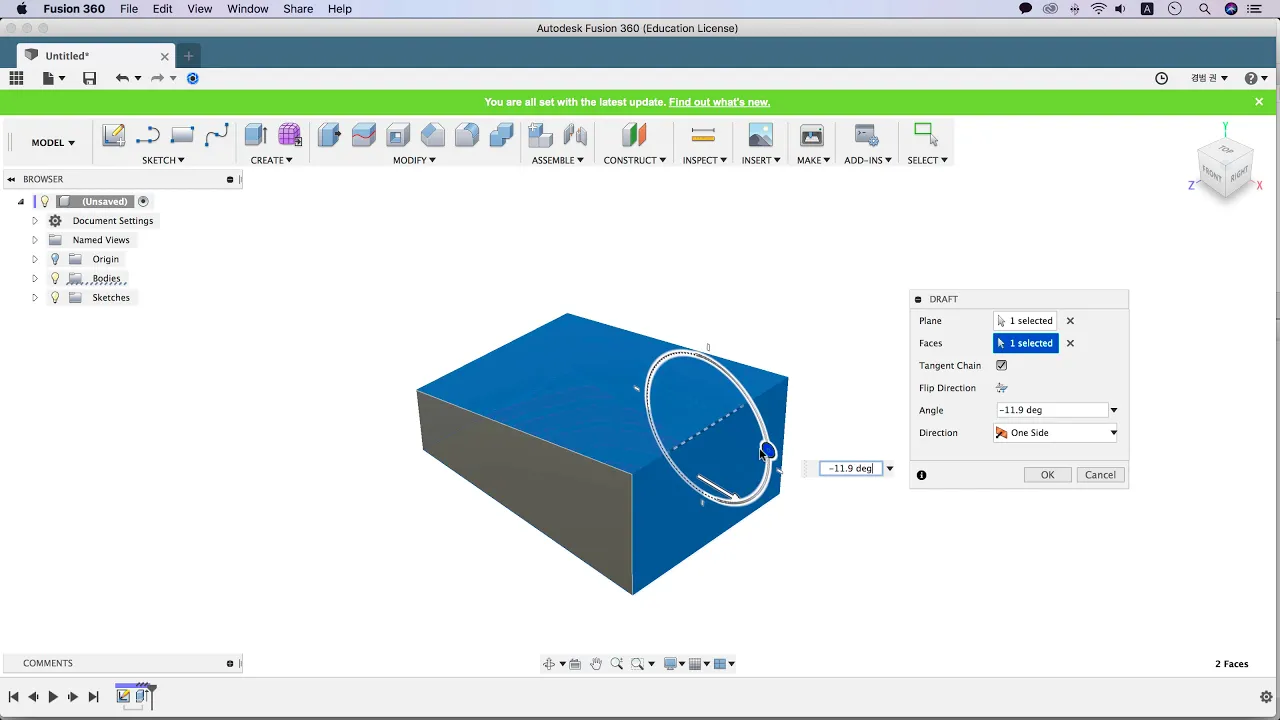Click the Construct offset plane icon
Image resolution: width=1280 pixels, height=720 pixels.
point(634,135)
